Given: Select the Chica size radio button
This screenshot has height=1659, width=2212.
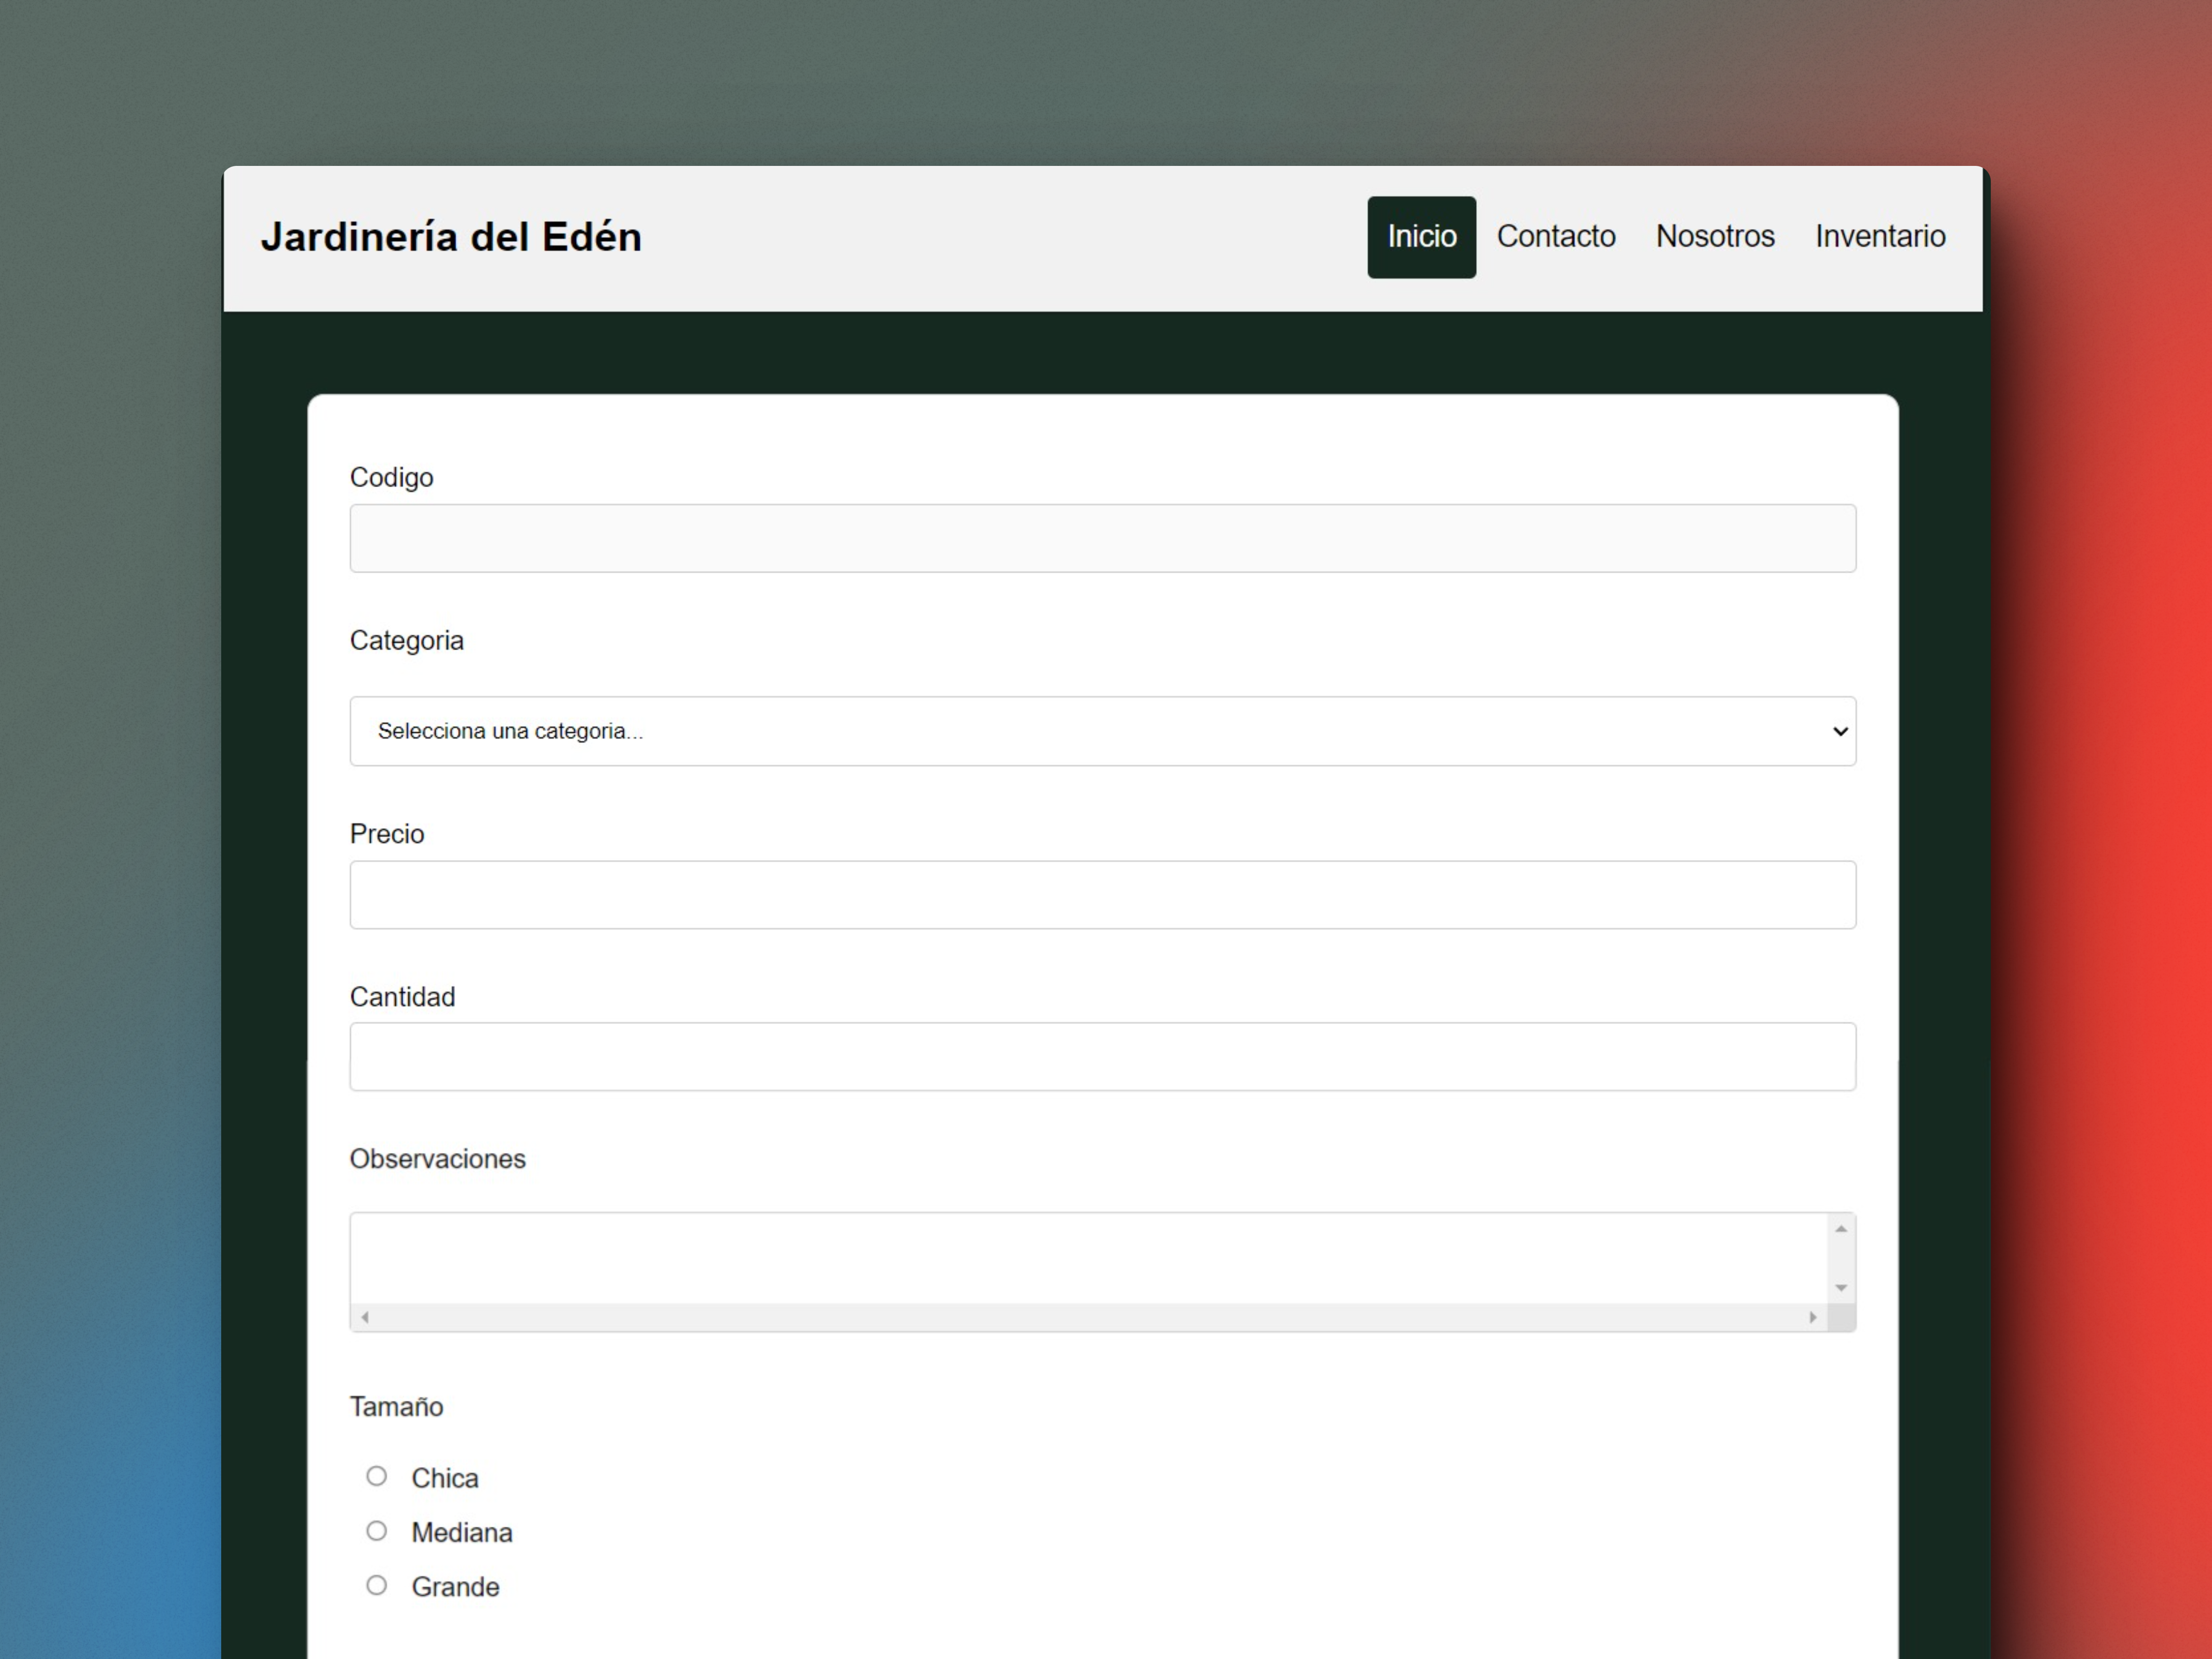Looking at the screenshot, I should [376, 1476].
